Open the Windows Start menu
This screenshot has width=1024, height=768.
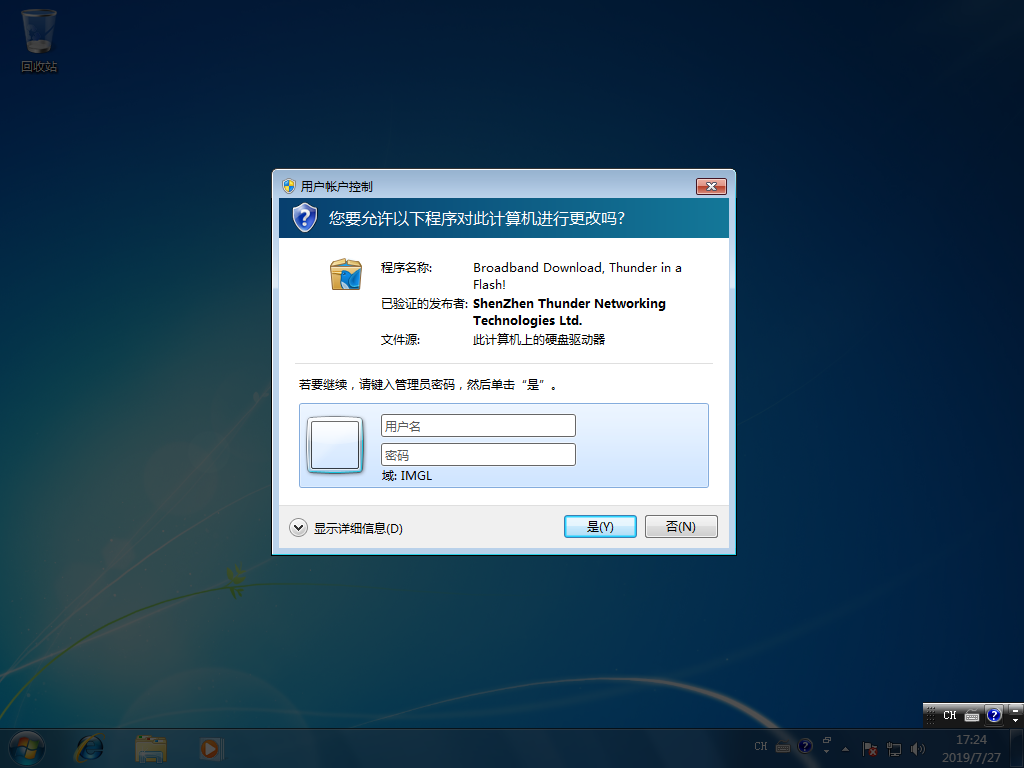27,747
